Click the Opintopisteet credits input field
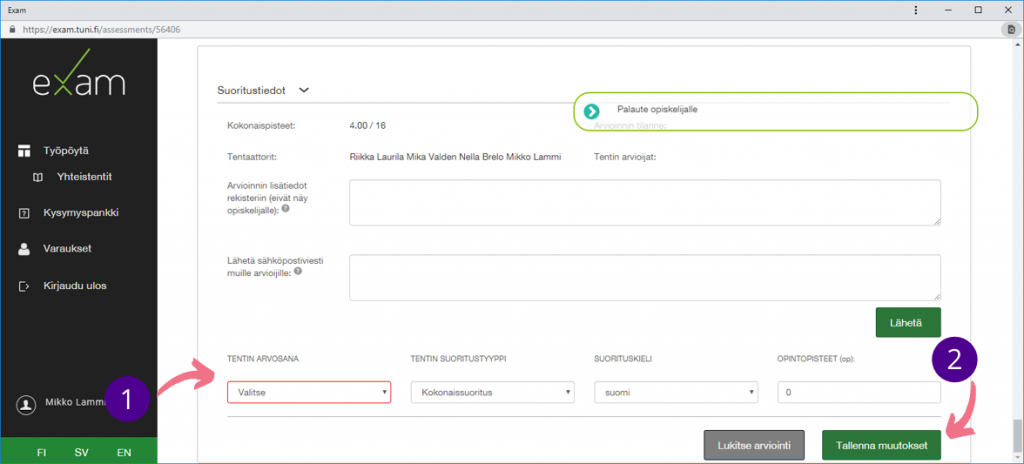Image resolution: width=1024 pixels, height=464 pixels. coord(858,393)
